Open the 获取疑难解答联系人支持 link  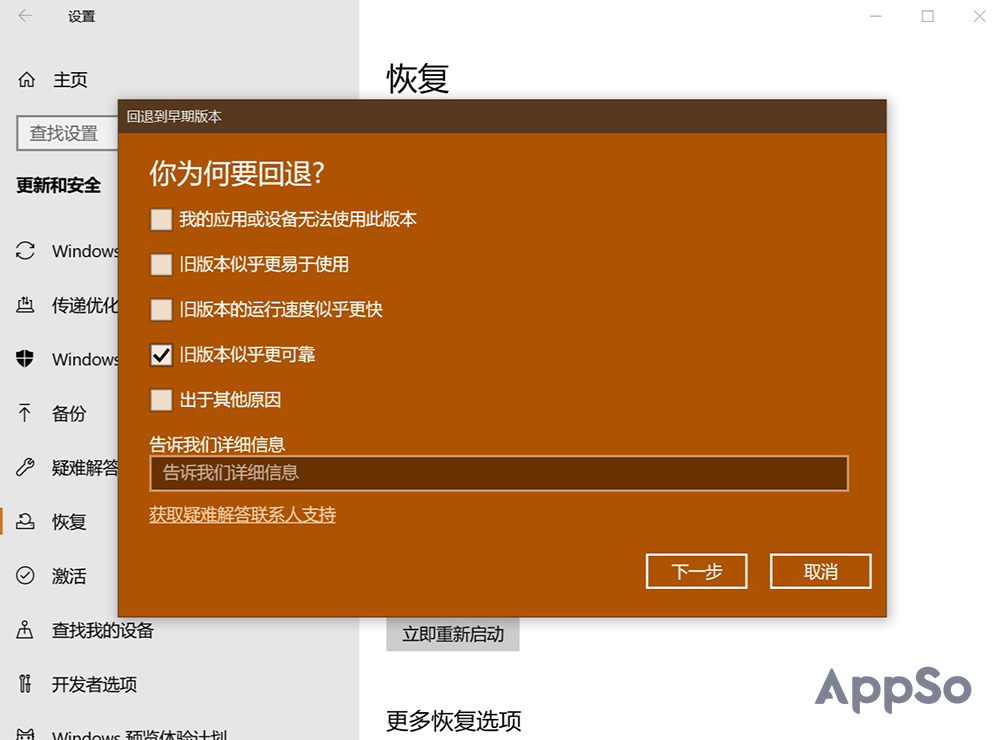(x=240, y=514)
